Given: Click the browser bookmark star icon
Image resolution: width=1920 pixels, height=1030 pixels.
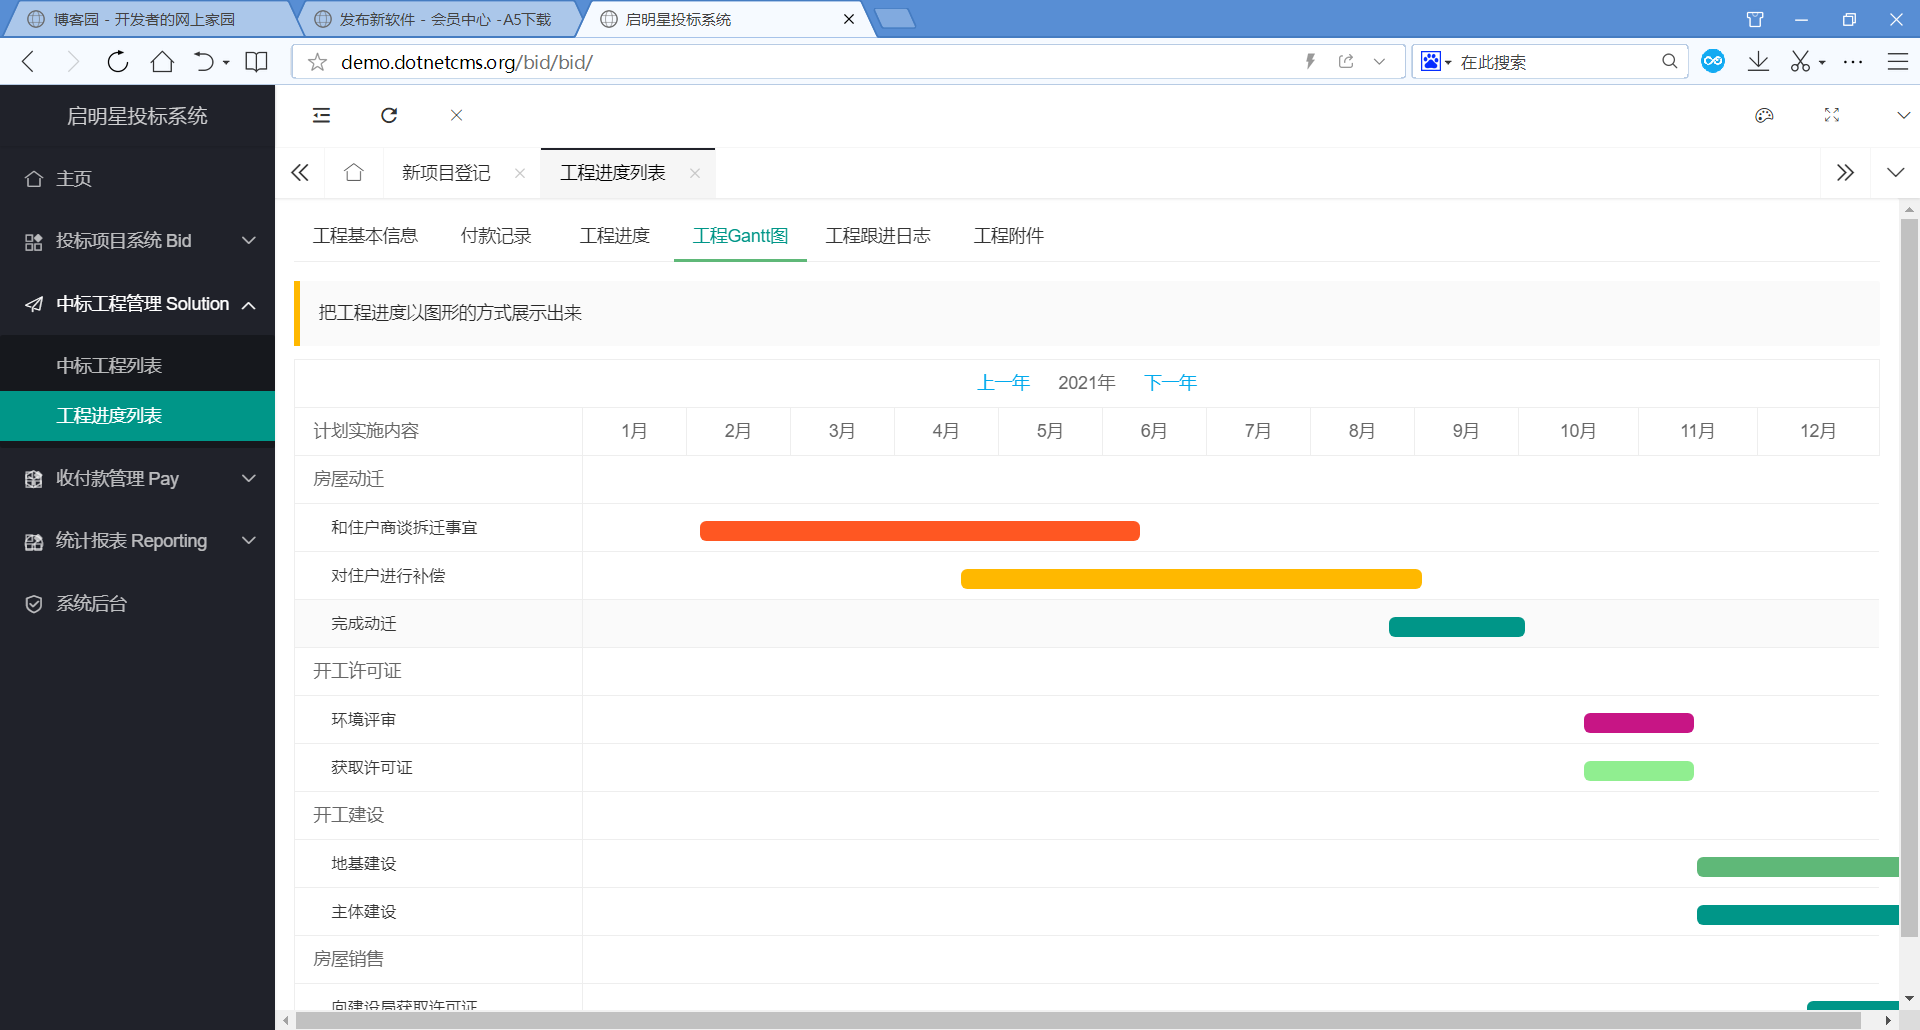Looking at the screenshot, I should tap(317, 62).
